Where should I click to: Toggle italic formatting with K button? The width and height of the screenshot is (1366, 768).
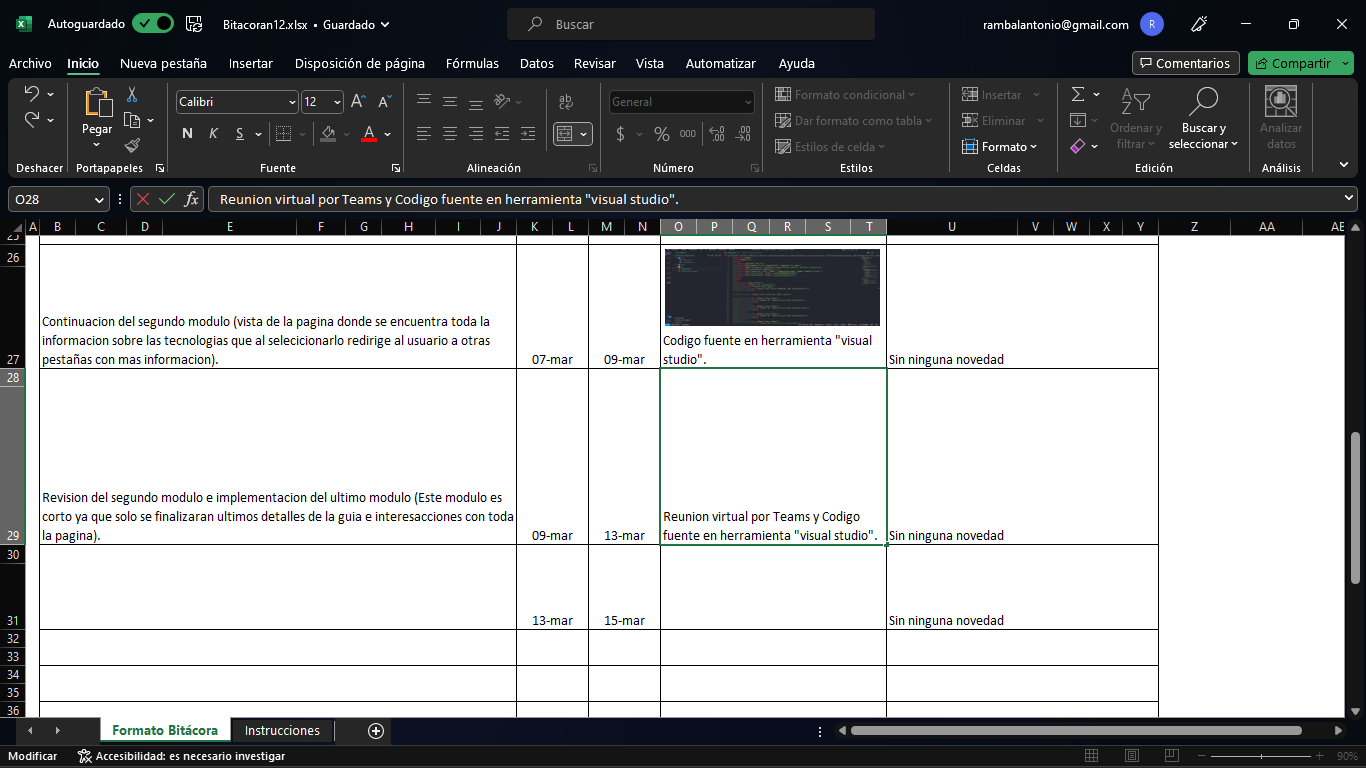click(x=213, y=134)
